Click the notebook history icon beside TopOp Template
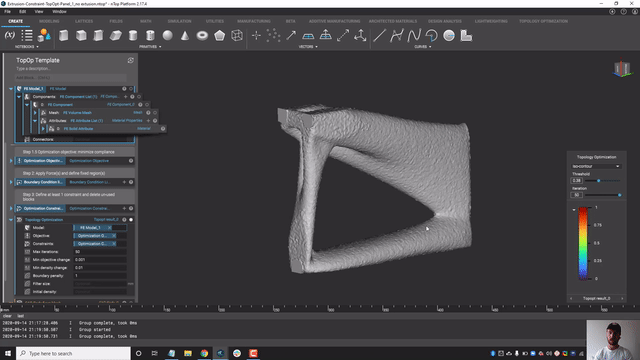The height and width of the screenshot is (360, 640). point(131,60)
